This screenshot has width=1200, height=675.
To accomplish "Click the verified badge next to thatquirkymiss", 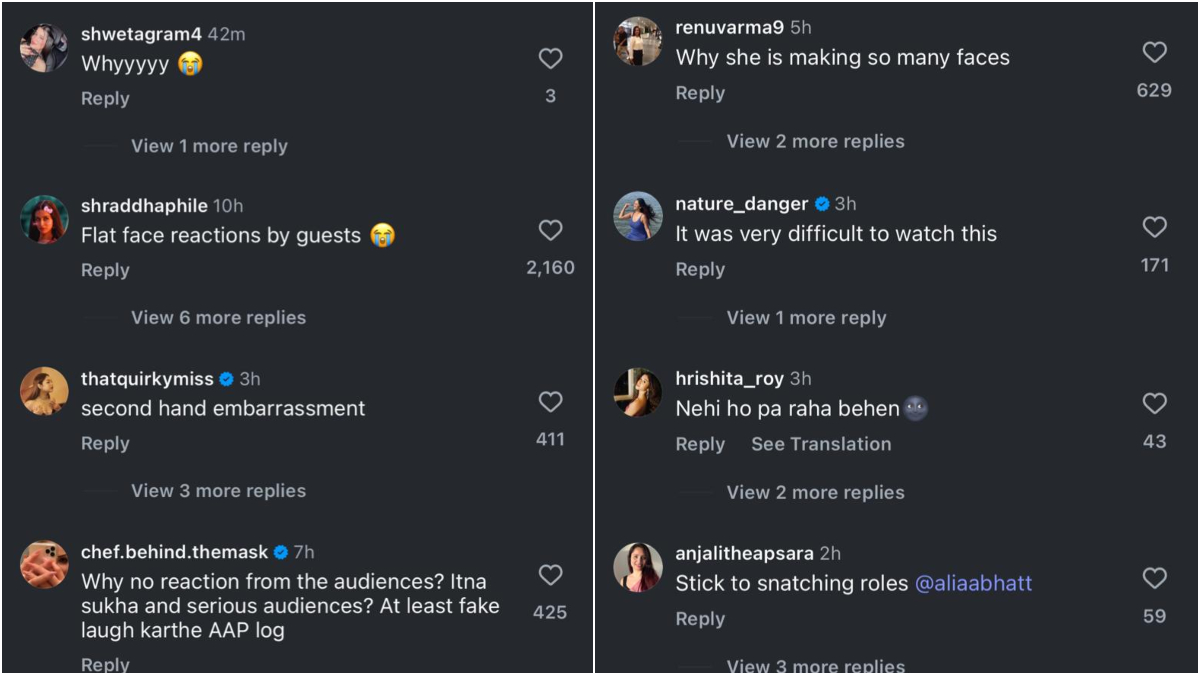I will coord(224,378).
